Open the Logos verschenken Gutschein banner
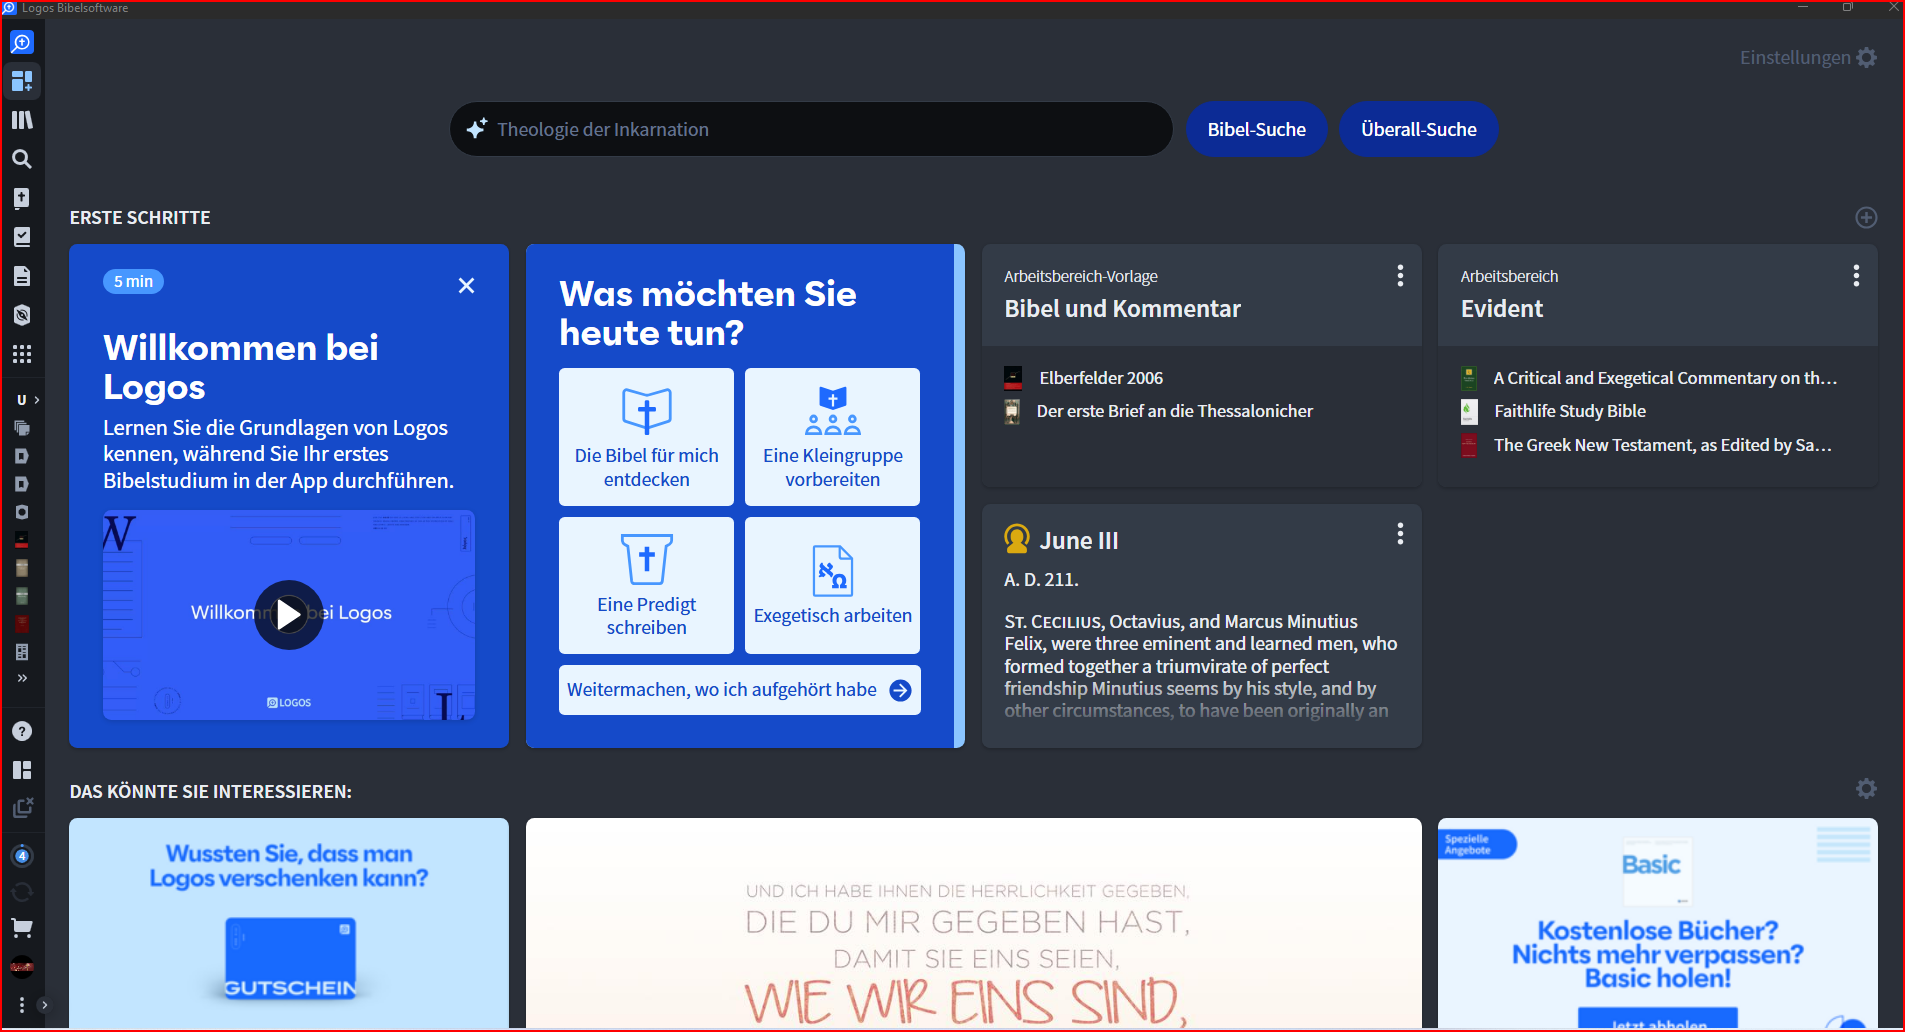1905x1032 pixels. [x=289, y=923]
